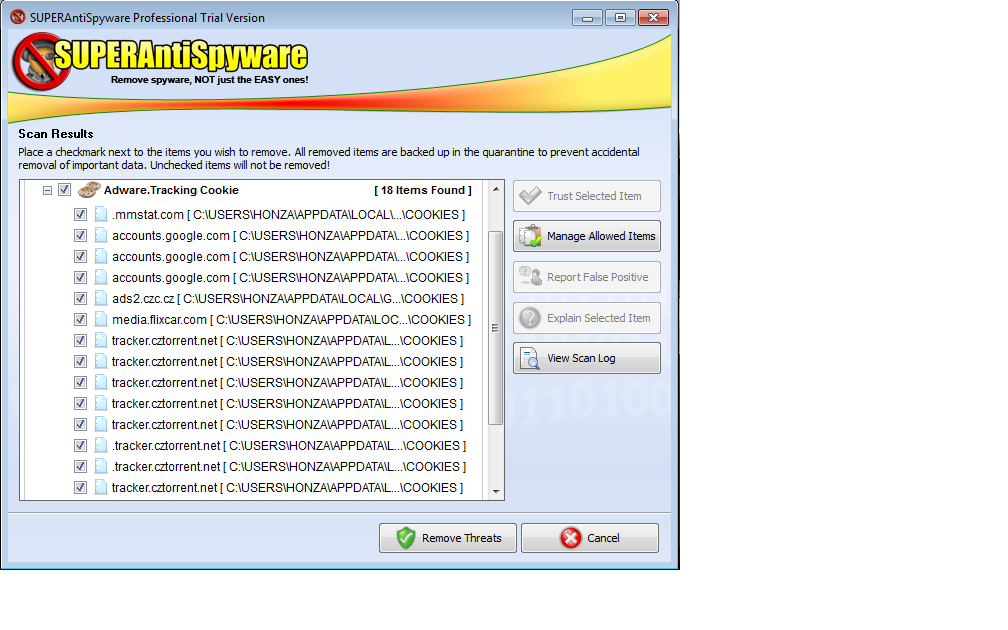Click the green shield icon on Remove Threats

tap(406, 538)
